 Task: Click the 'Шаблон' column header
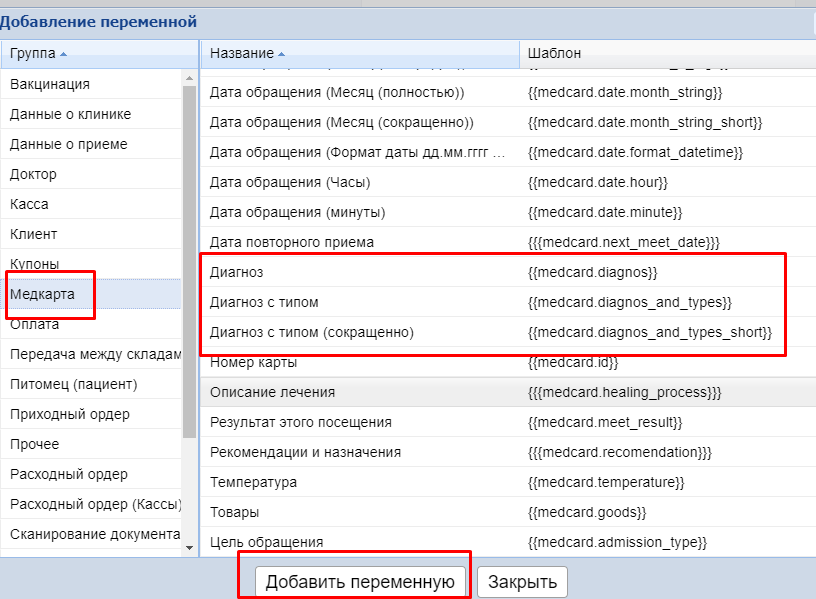click(554, 53)
